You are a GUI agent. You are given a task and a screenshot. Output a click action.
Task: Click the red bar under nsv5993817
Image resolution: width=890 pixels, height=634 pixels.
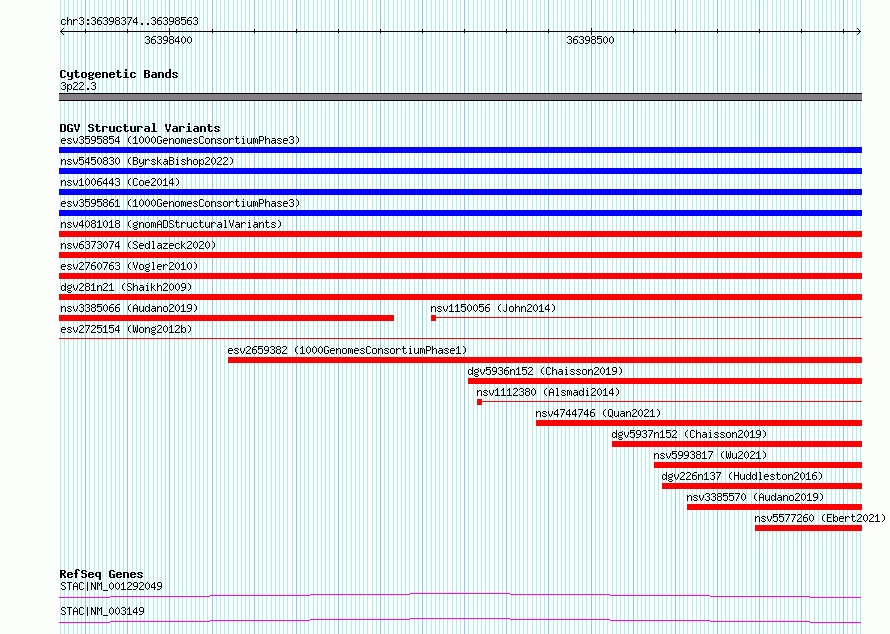pos(758,465)
